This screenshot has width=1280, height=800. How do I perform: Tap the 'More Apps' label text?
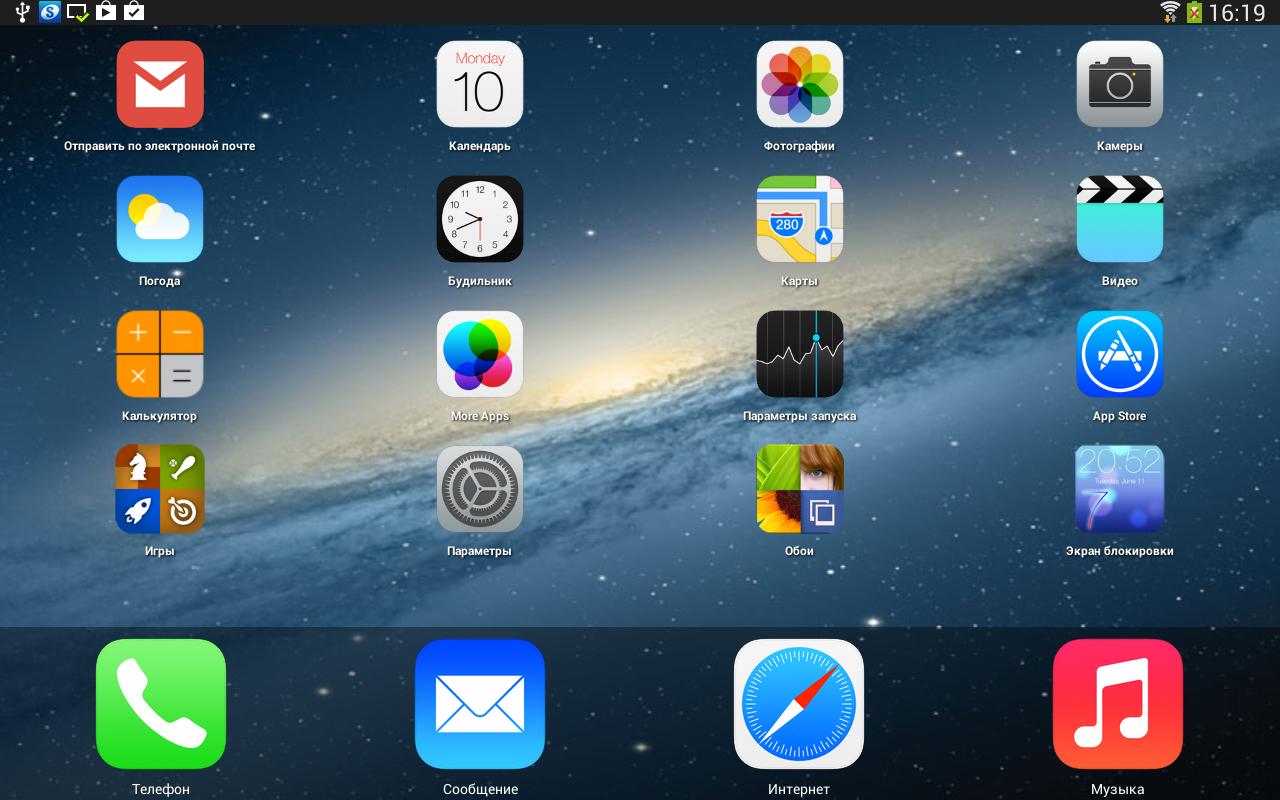tap(480, 416)
